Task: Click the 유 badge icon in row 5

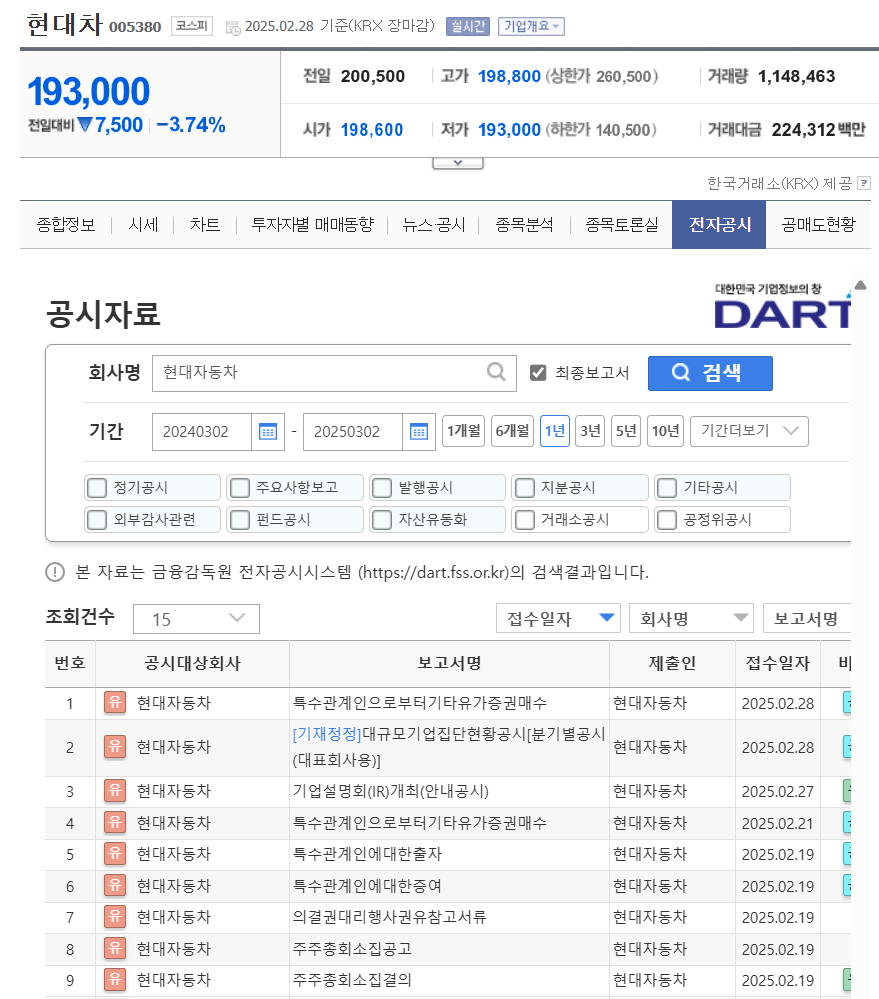Action: pos(115,854)
